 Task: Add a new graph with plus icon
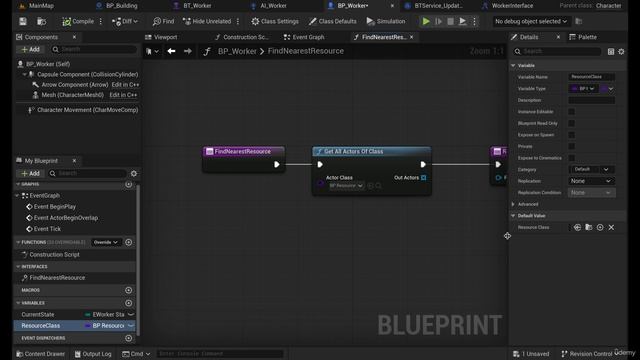pyautogui.click(x=129, y=184)
